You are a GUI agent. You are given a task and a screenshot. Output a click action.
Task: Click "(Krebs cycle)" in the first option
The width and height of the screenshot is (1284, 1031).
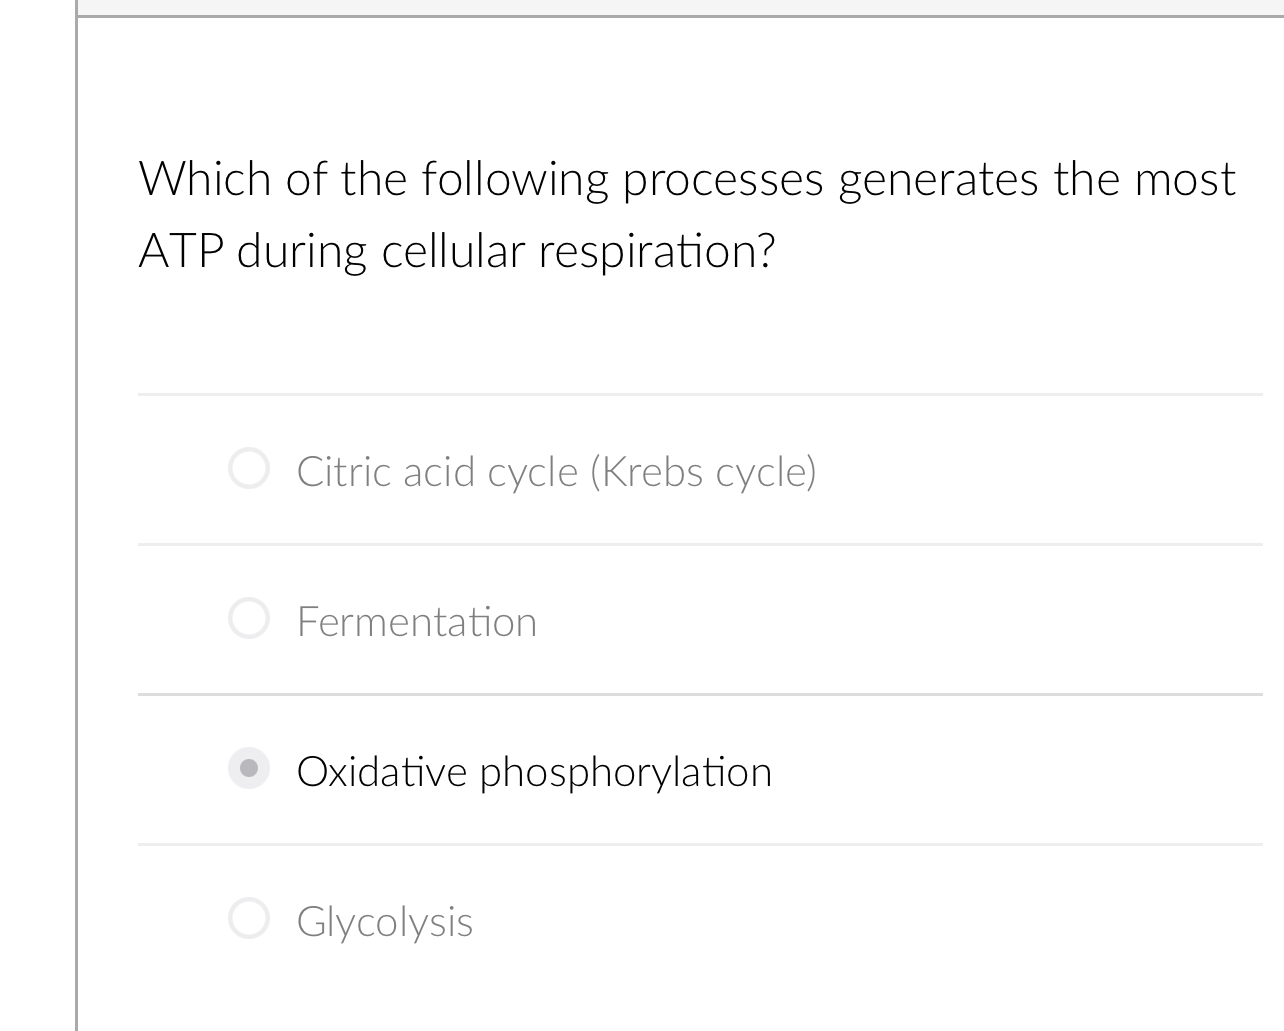[x=703, y=472]
